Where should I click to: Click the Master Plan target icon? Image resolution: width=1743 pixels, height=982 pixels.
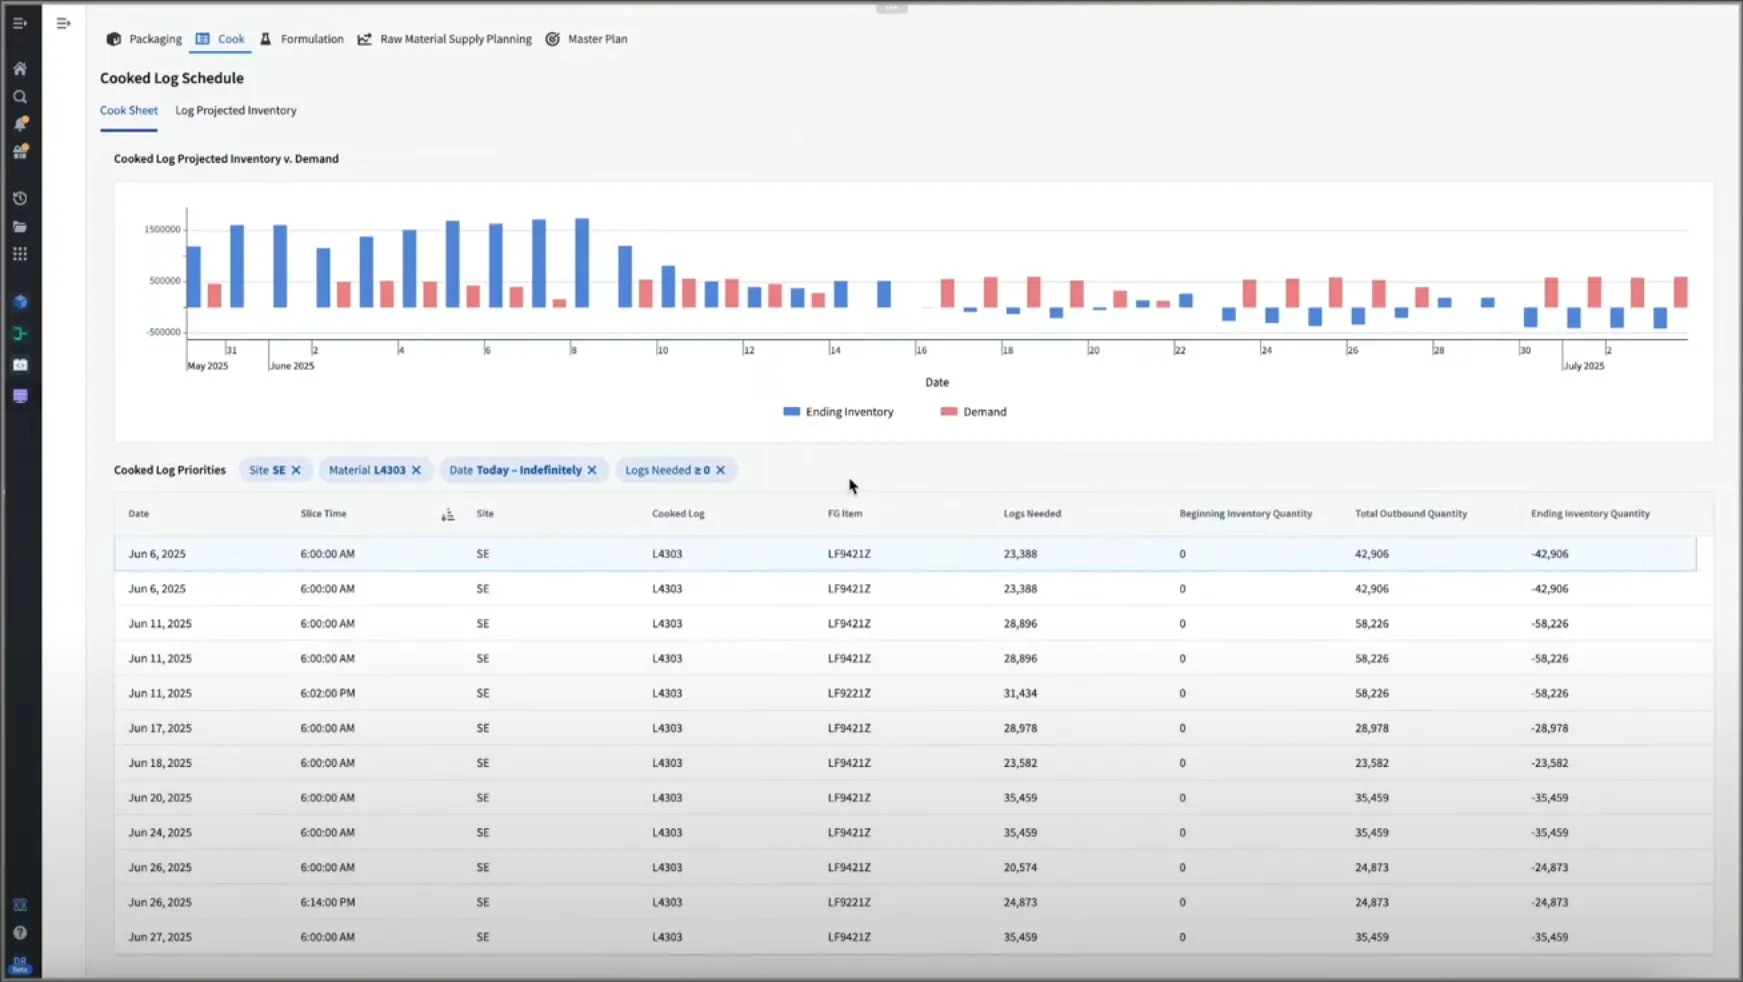pyautogui.click(x=552, y=39)
